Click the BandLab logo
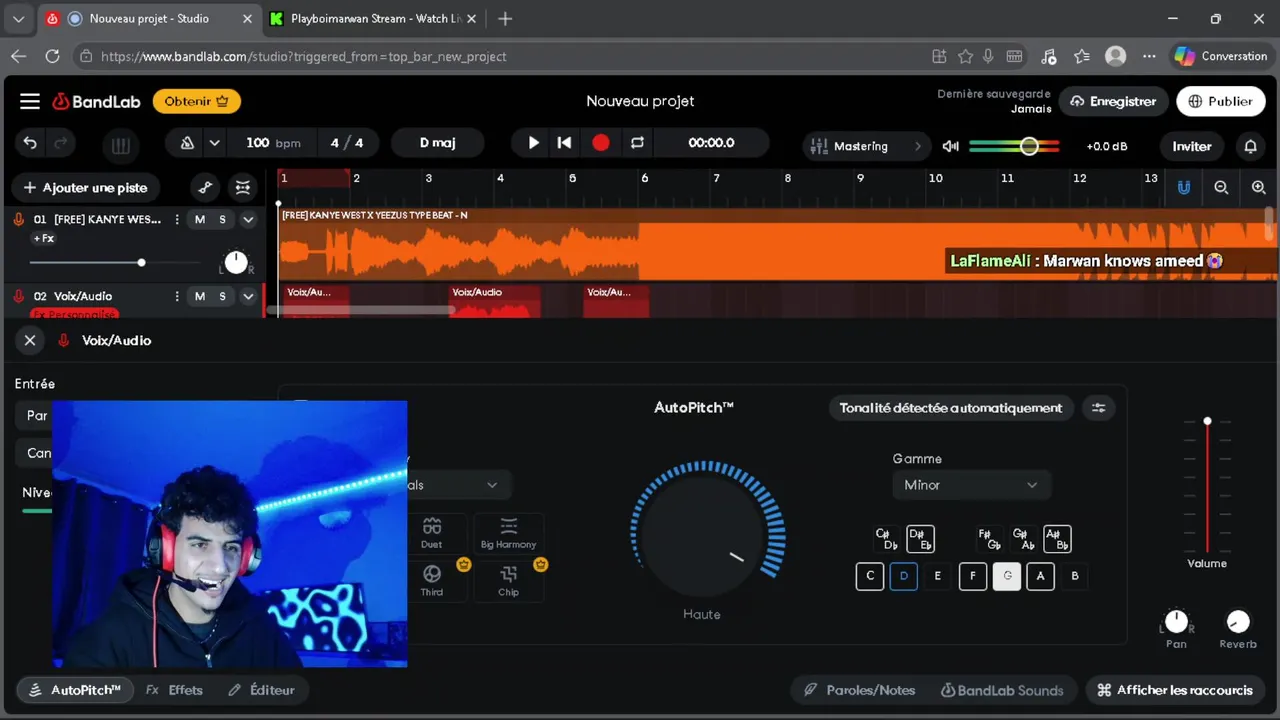Screen dimensions: 1280x720 coord(97,101)
